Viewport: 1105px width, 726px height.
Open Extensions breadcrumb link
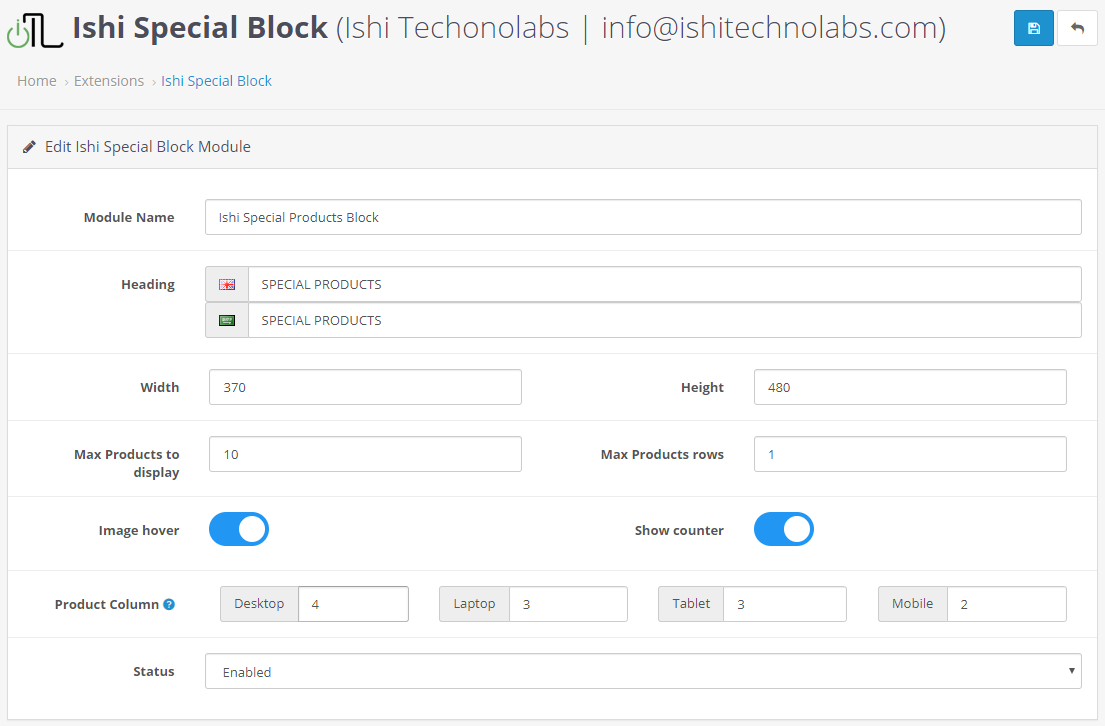[109, 81]
